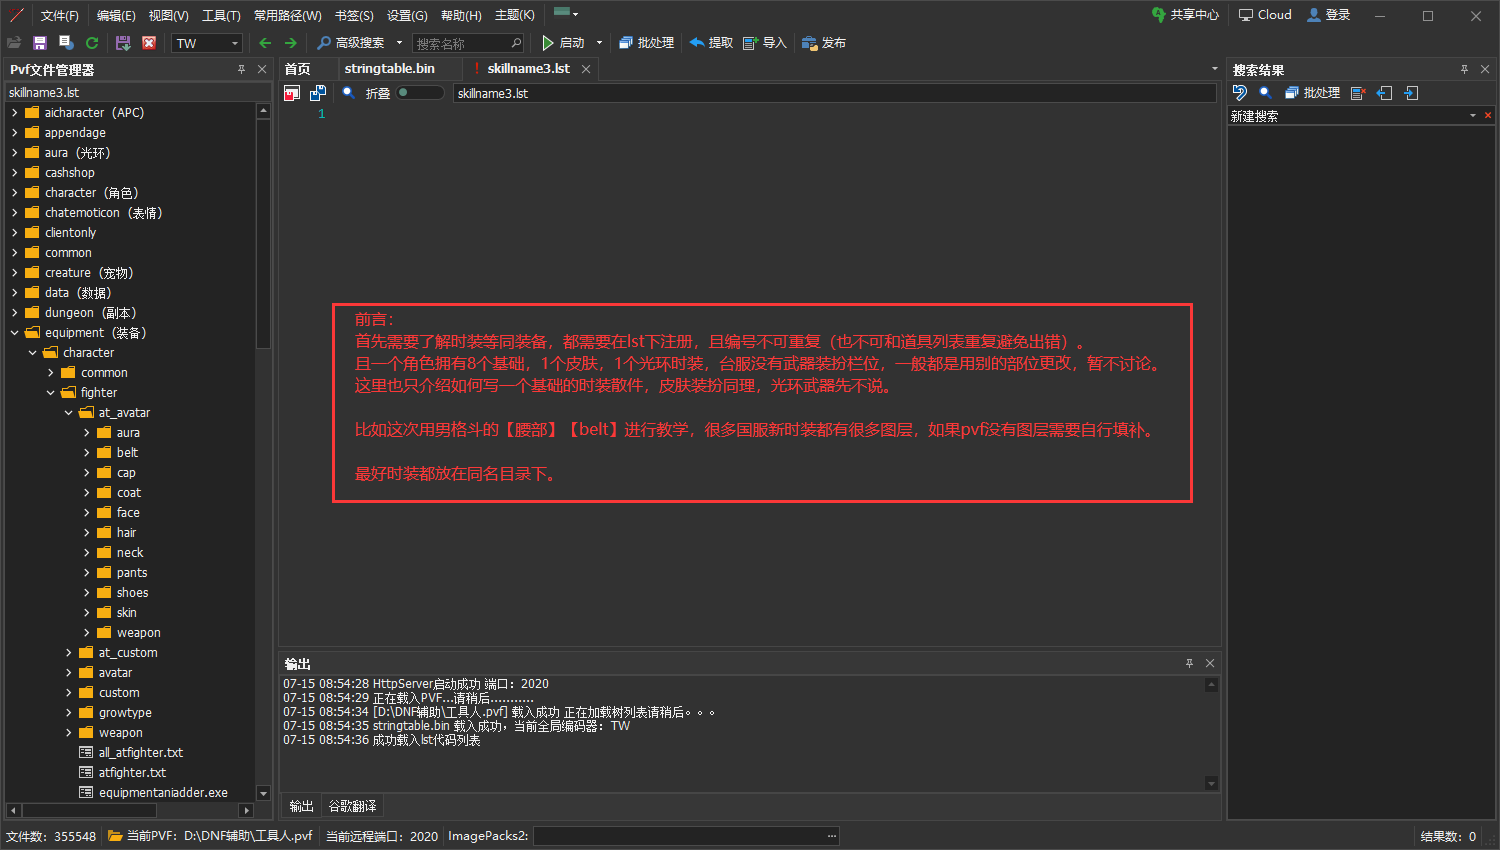This screenshot has height=850, width=1500.
Task: Toggle the 折叠 (fold) switch
Action: click(420, 93)
